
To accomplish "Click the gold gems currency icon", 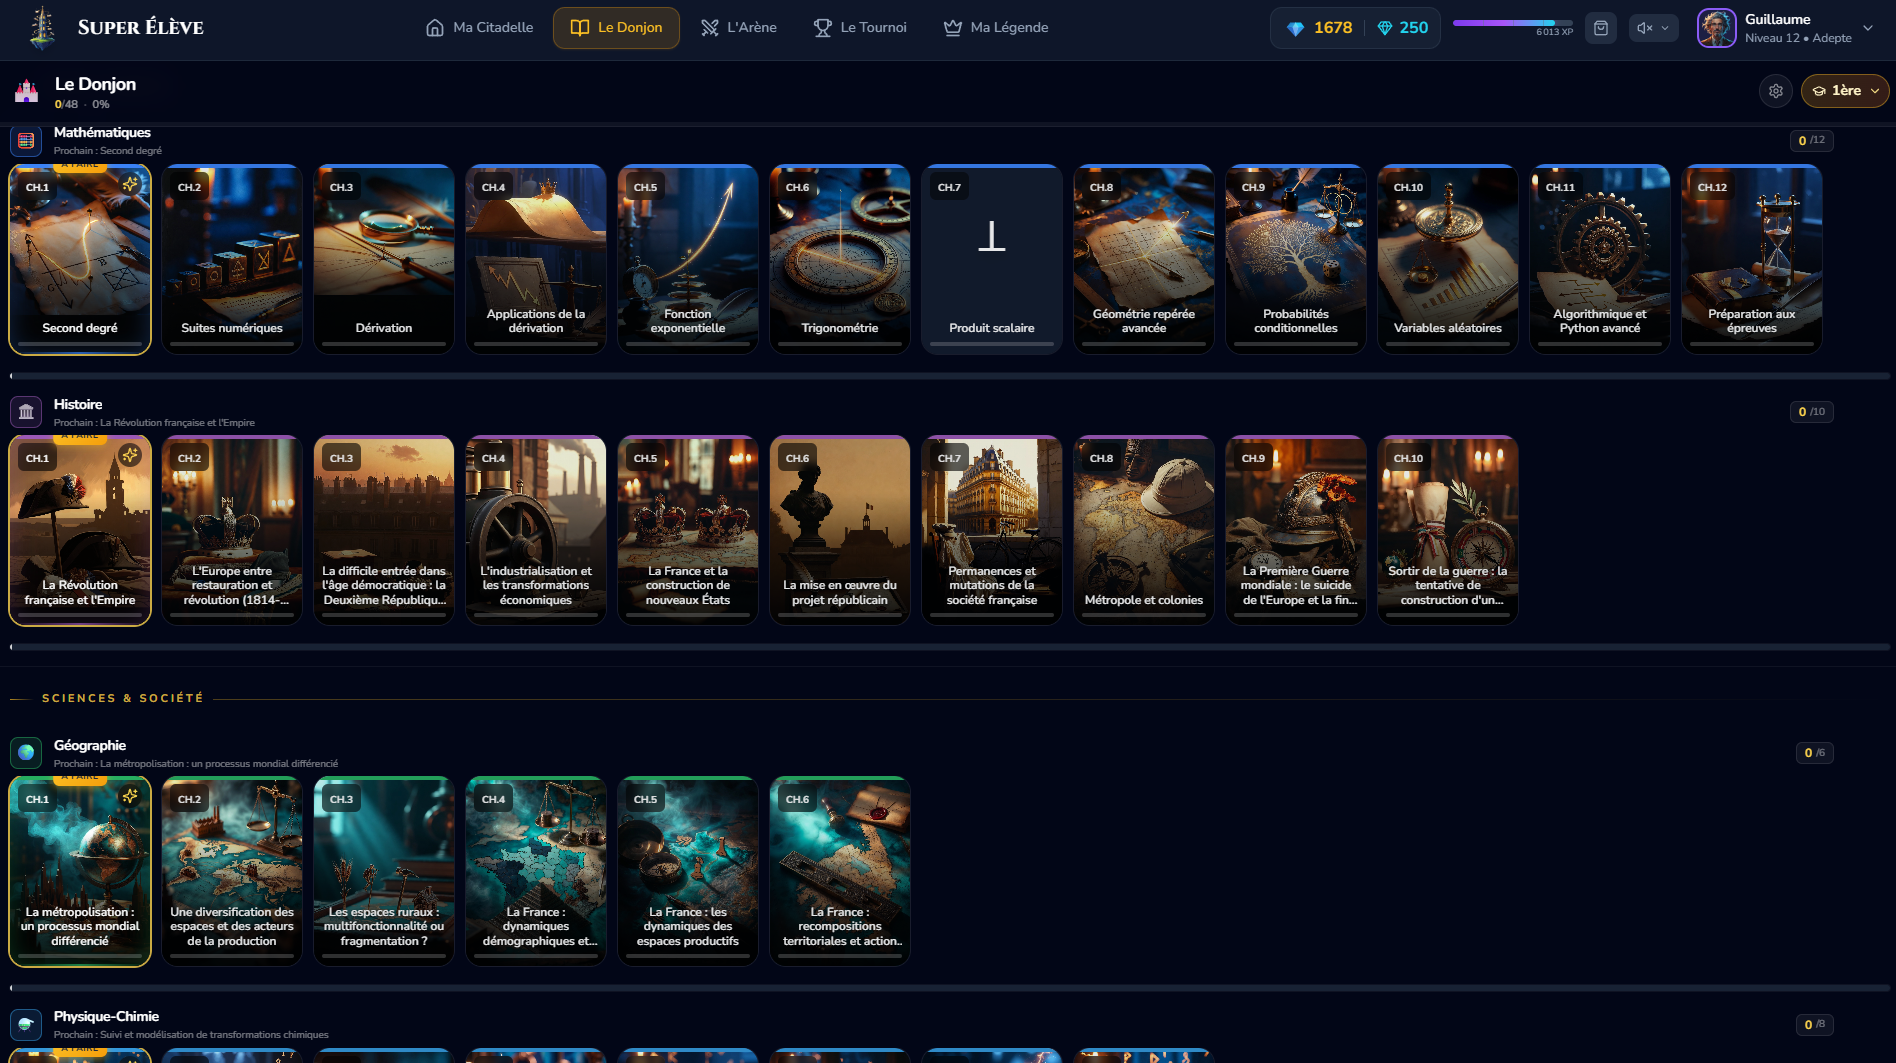I will click(1295, 28).
